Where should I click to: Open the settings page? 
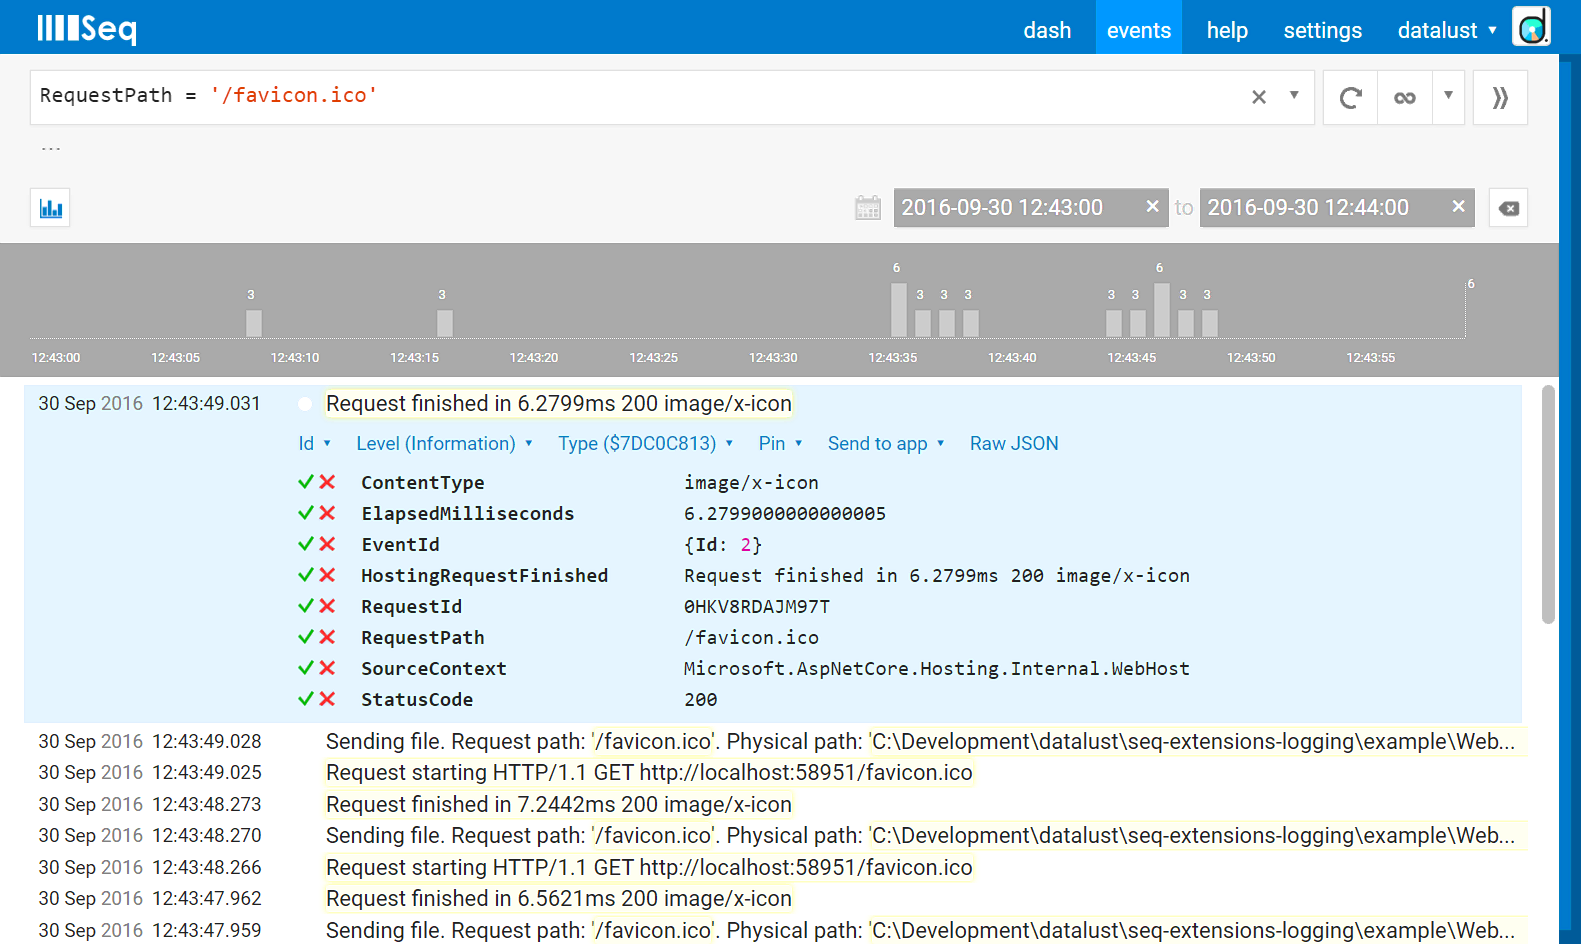(x=1322, y=30)
